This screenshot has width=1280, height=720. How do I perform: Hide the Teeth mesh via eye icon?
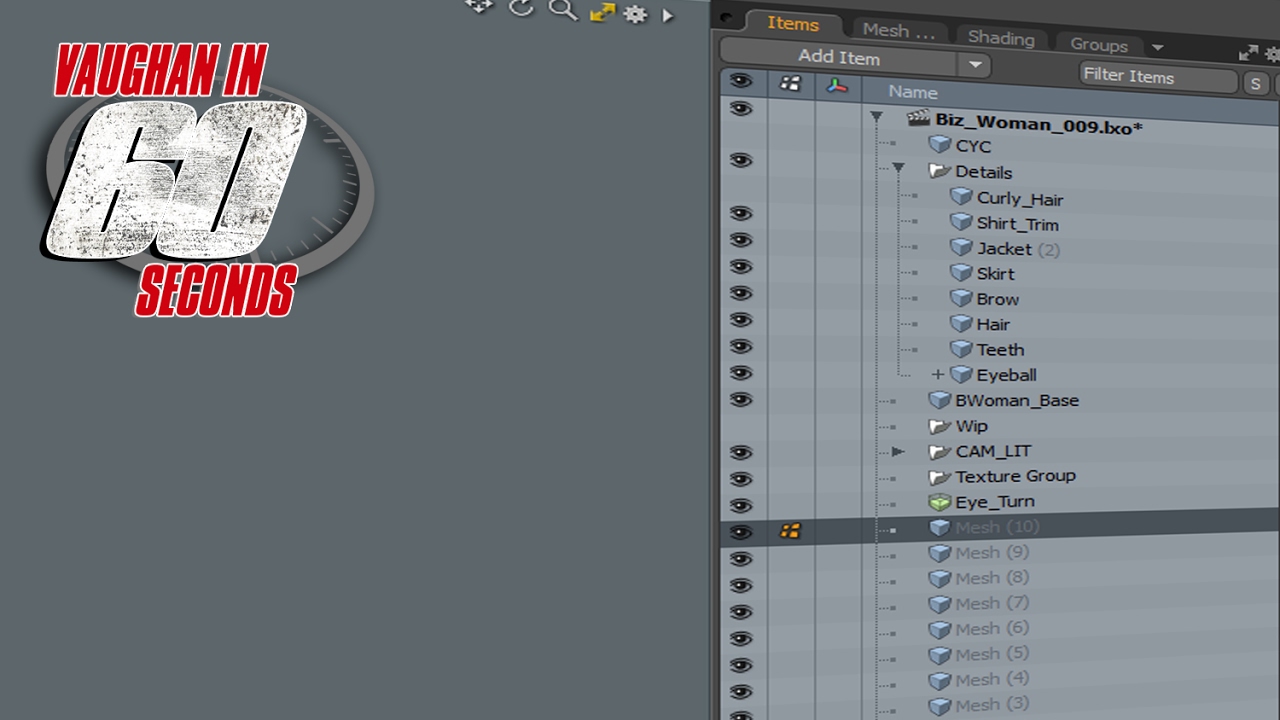(740, 346)
